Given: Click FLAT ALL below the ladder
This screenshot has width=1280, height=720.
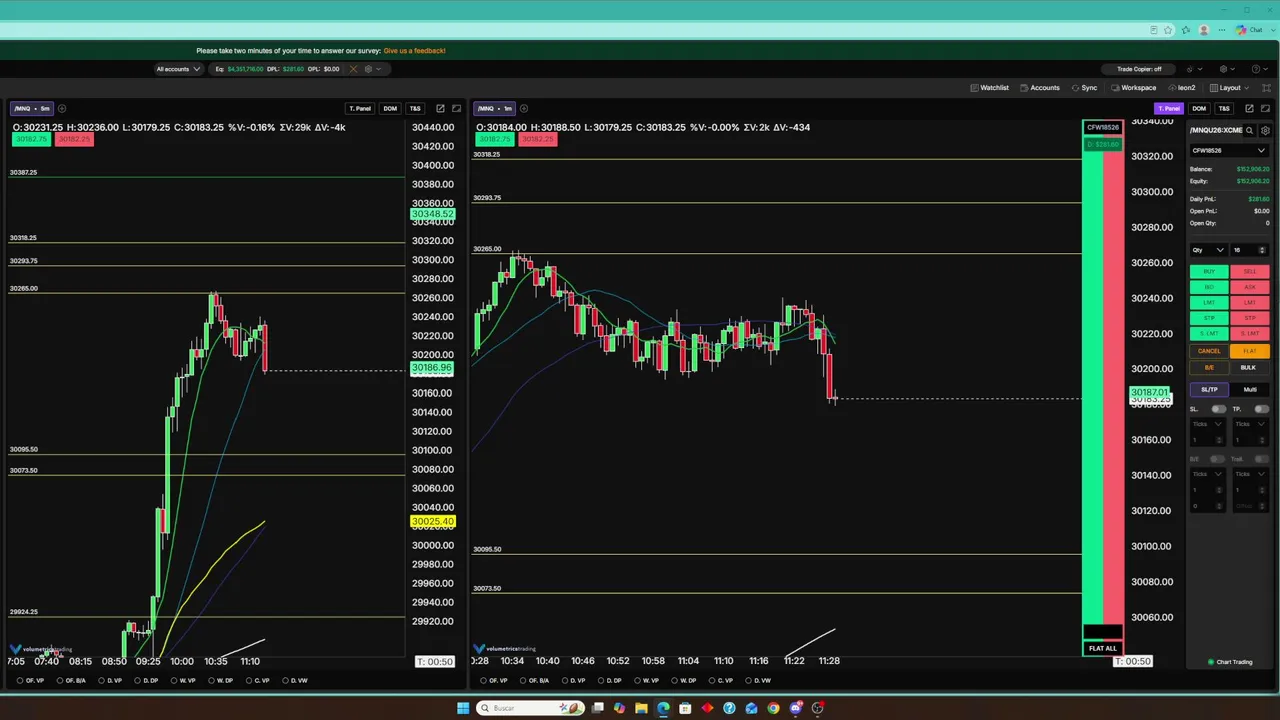Looking at the screenshot, I should (1103, 648).
